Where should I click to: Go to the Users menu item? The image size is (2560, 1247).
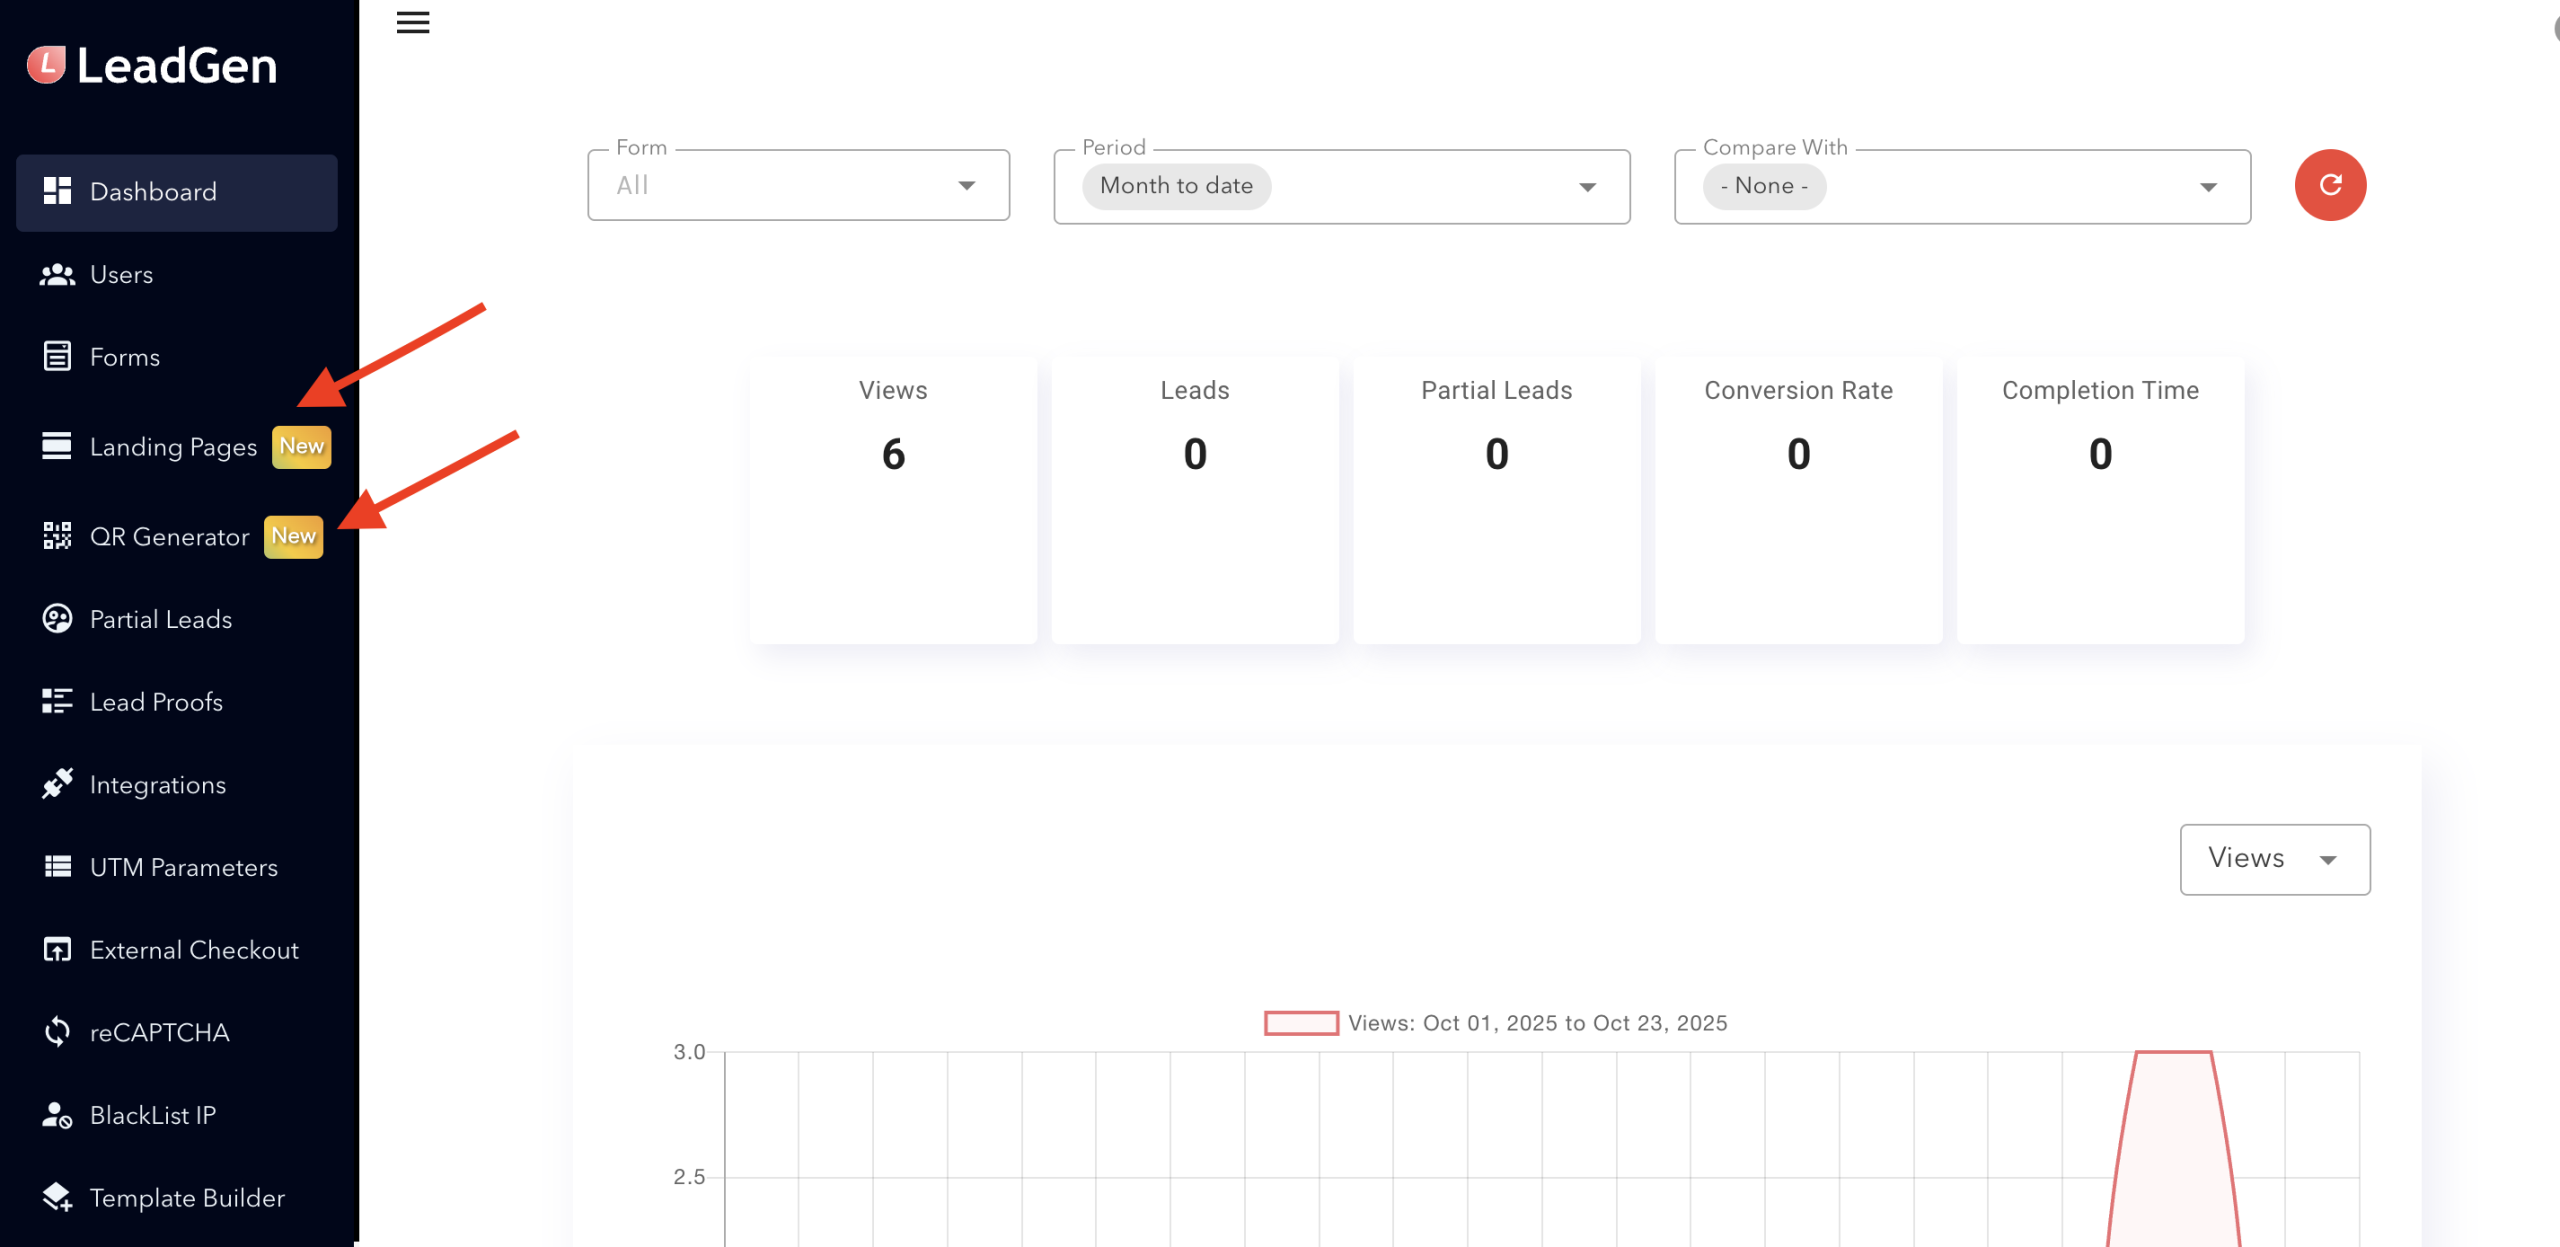(121, 274)
